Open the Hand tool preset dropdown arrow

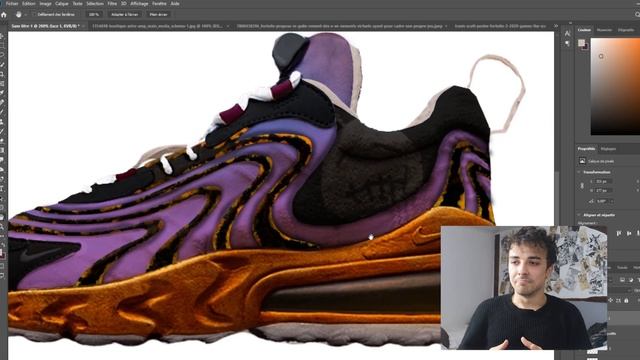tap(25, 15)
